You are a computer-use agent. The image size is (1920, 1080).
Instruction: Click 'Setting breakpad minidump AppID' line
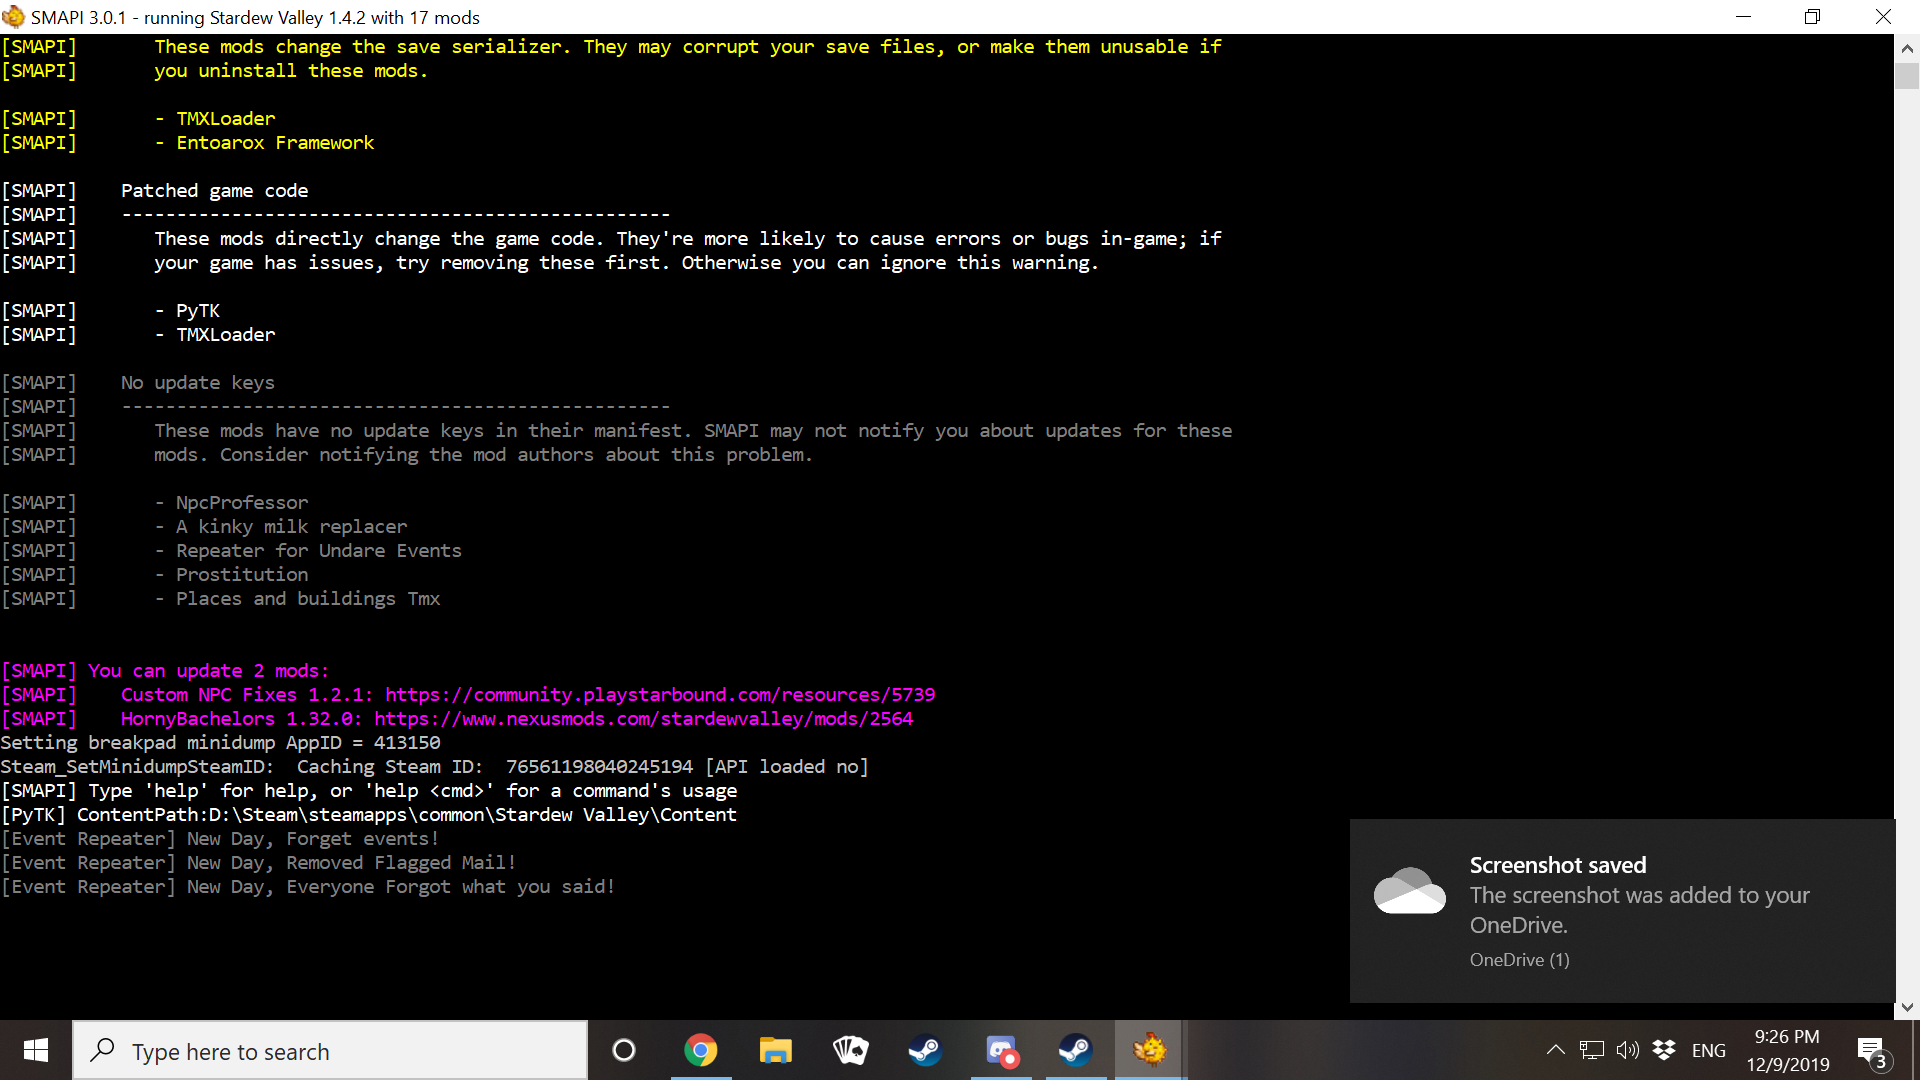coord(220,742)
